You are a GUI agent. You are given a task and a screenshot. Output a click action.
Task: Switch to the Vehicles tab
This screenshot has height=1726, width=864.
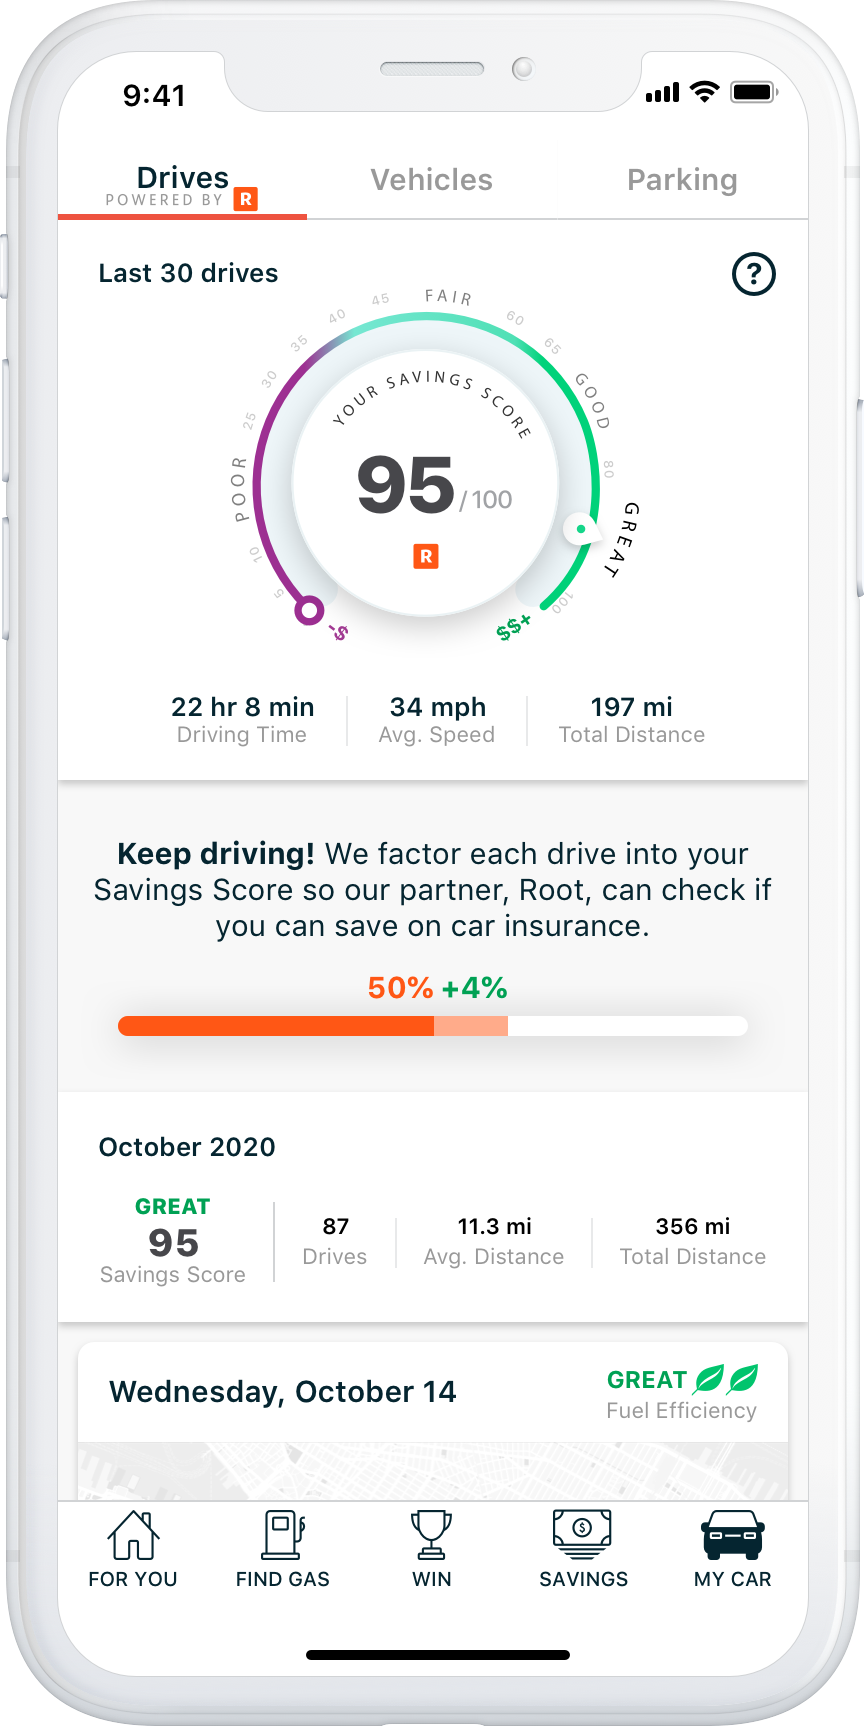pos(432,180)
